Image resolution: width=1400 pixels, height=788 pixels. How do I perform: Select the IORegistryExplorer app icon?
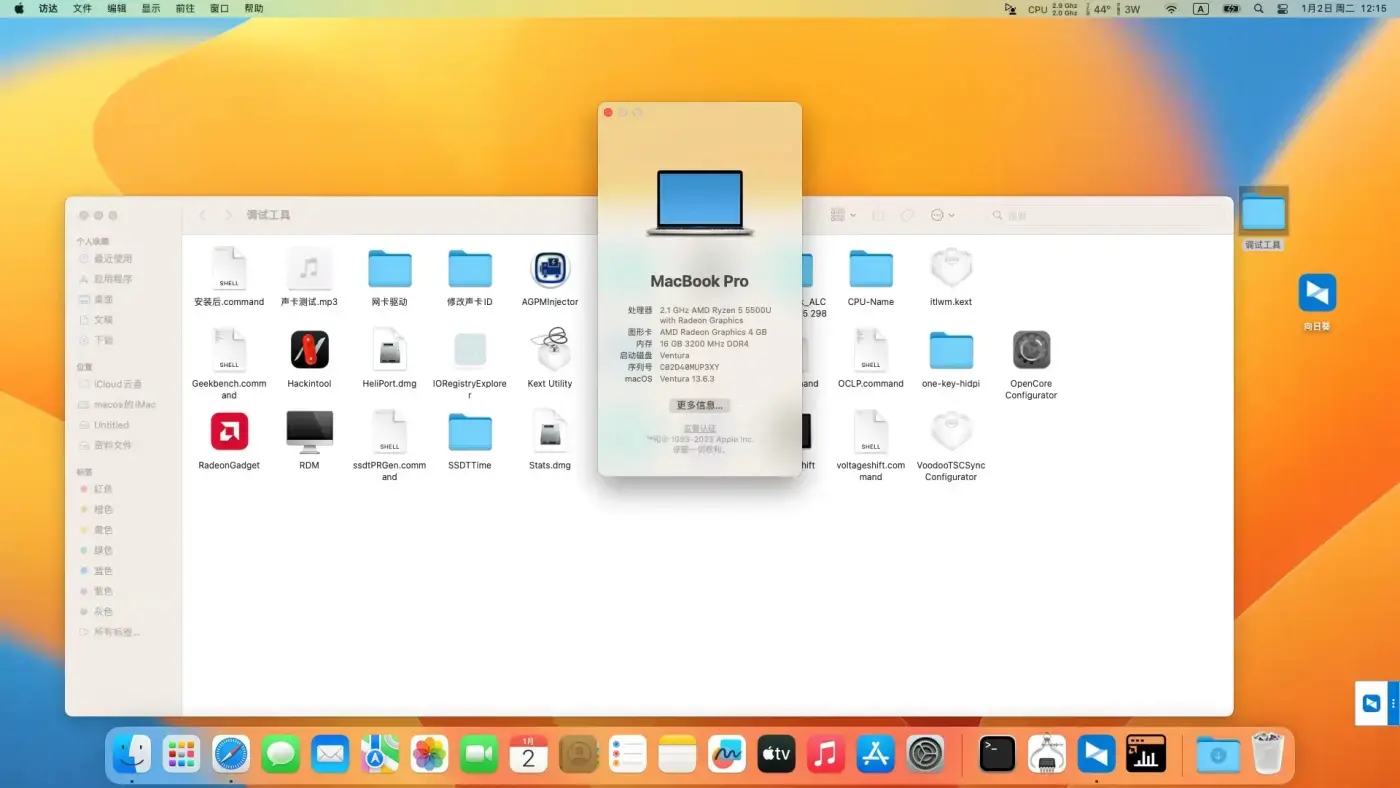click(469, 350)
